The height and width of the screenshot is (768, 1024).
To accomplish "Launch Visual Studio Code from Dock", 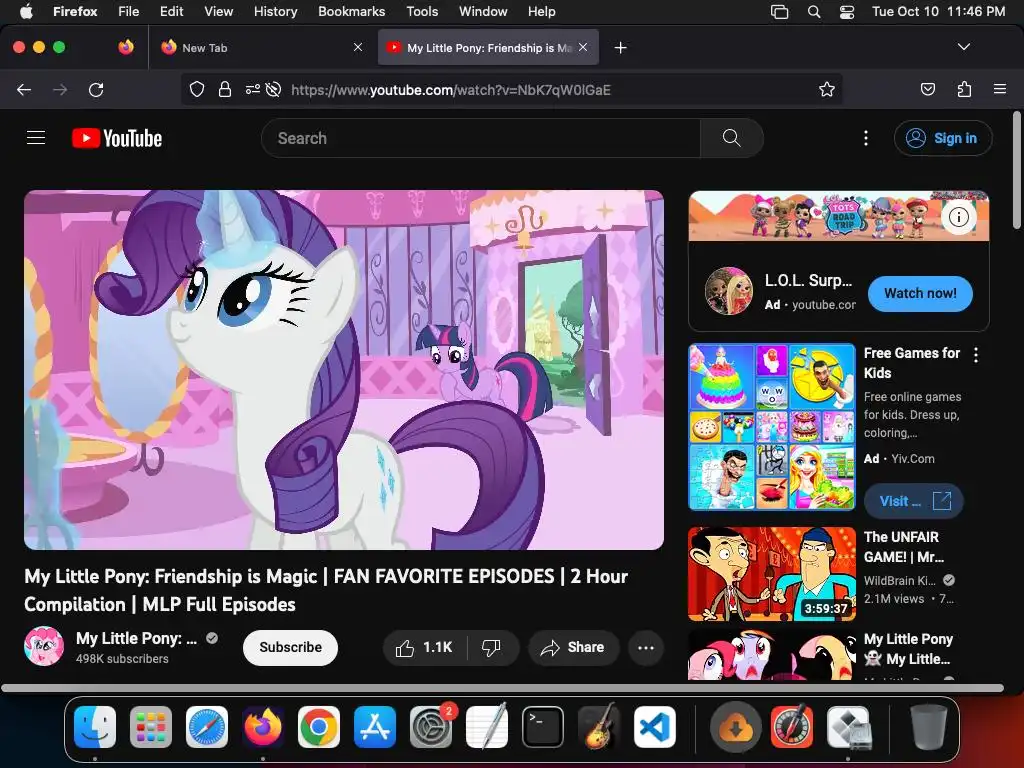I will 654,728.
